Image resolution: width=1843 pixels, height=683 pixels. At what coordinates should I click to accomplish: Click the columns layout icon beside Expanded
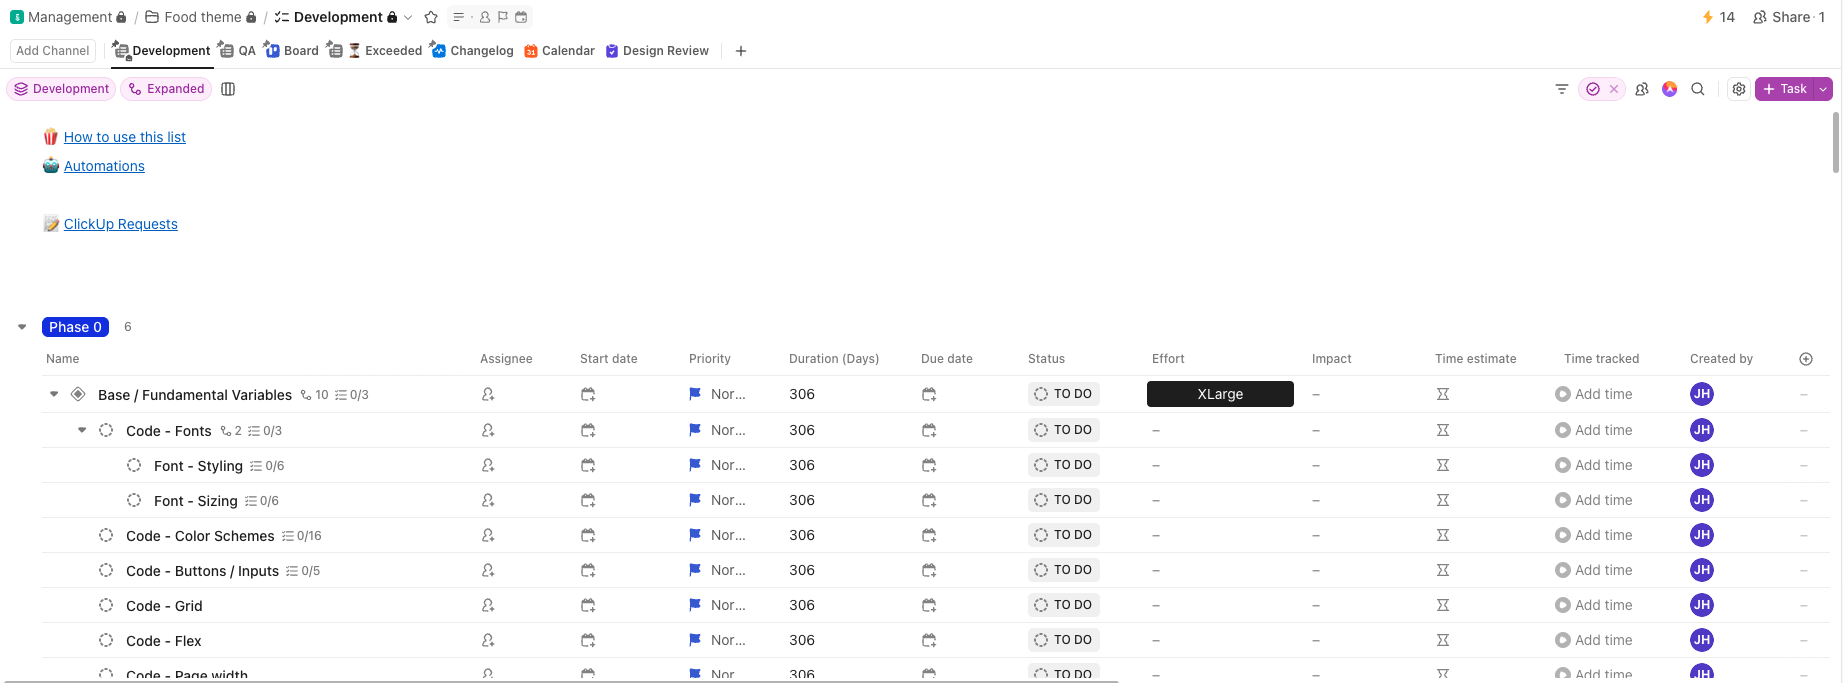coord(228,89)
